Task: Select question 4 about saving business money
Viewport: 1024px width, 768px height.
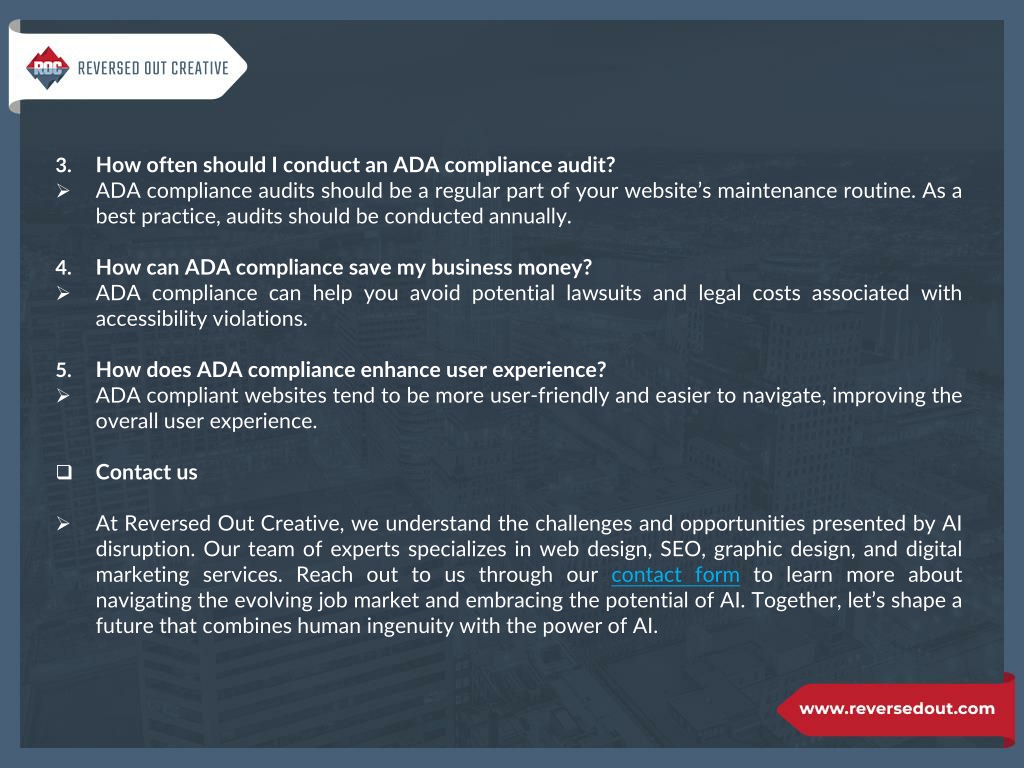Action: 344,267
